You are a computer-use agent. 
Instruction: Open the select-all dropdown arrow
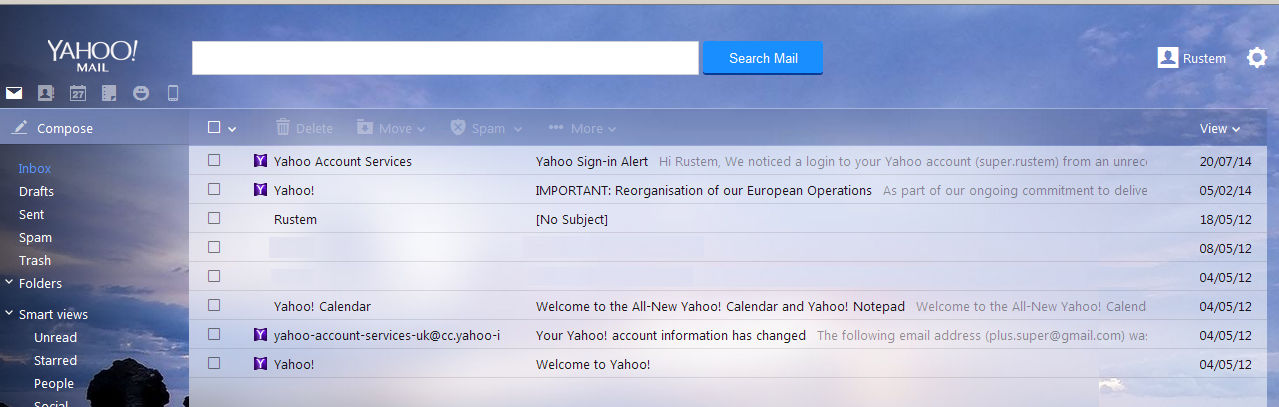click(232, 129)
